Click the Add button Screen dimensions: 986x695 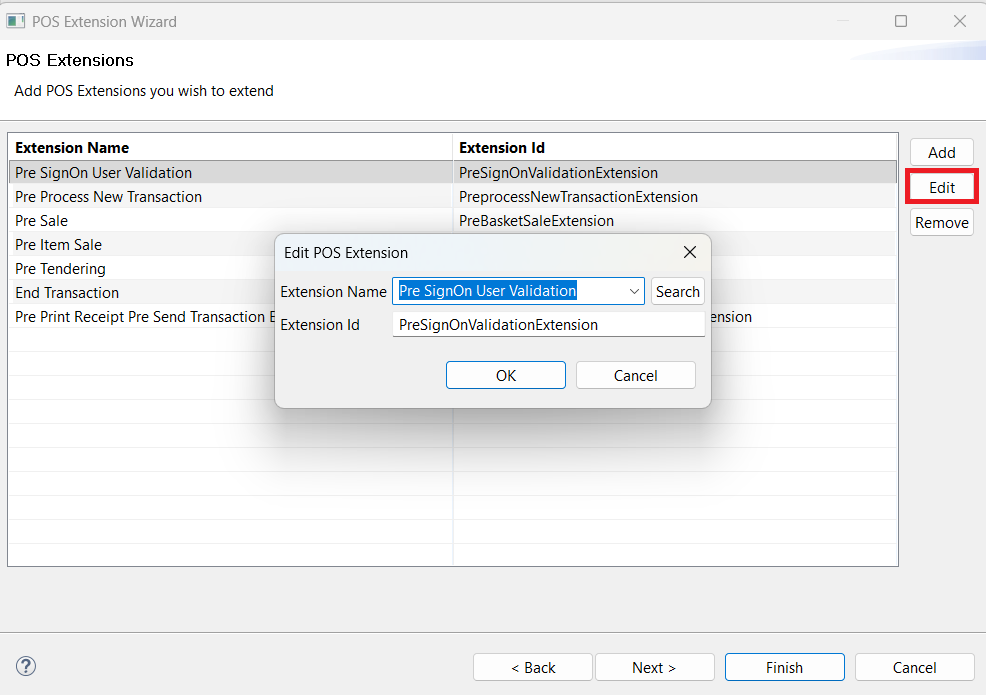940,152
